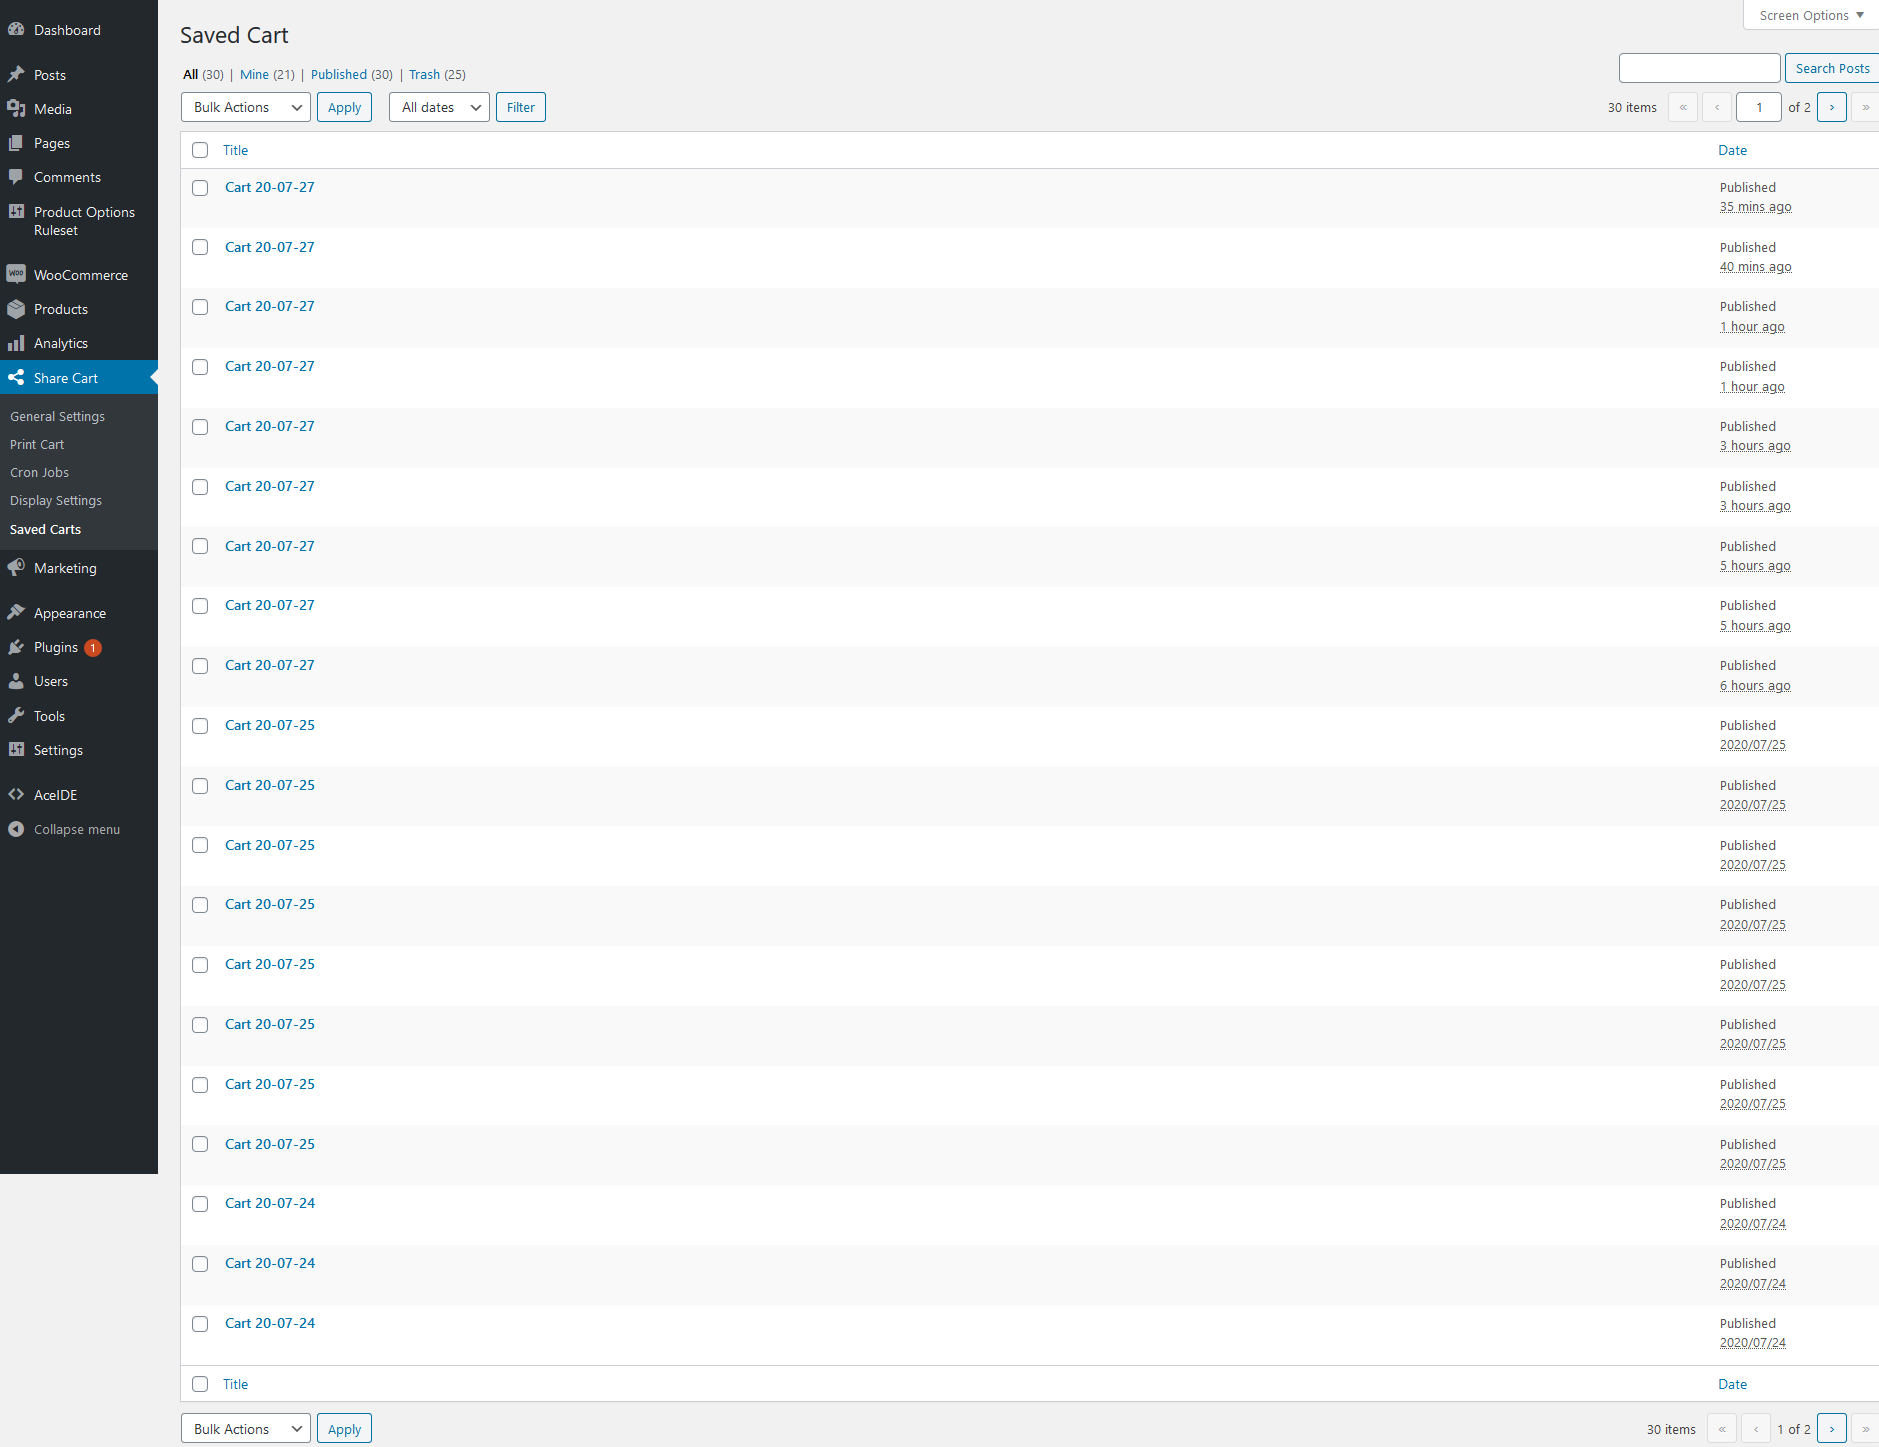1879x1447 pixels.
Task: Expand the All dates filter dropdown
Action: click(x=439, y=107)
